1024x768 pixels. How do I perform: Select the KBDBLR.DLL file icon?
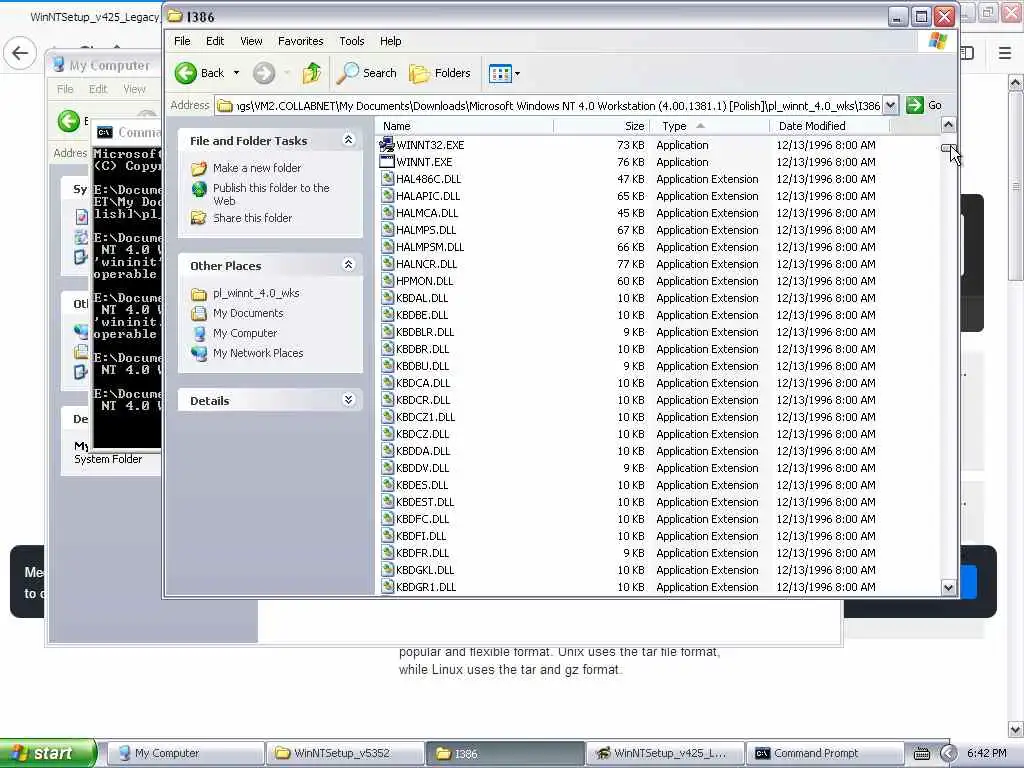(387, 331)
